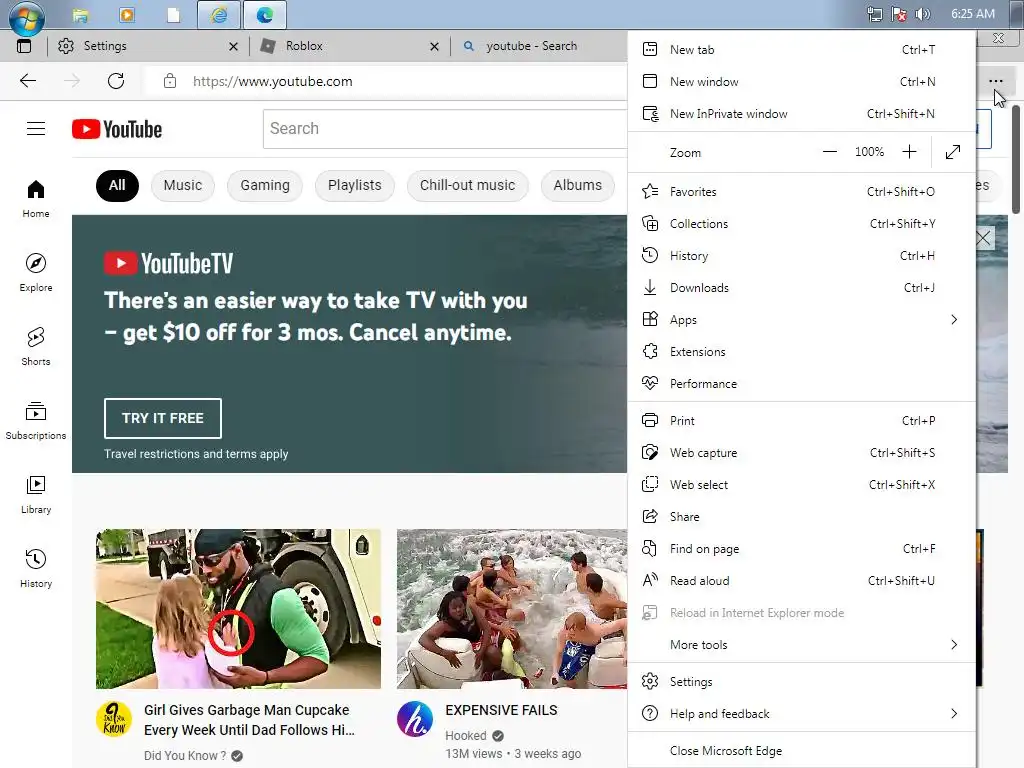
Task: Open Library in YouTube sidebar
Action: pos(36,495)
